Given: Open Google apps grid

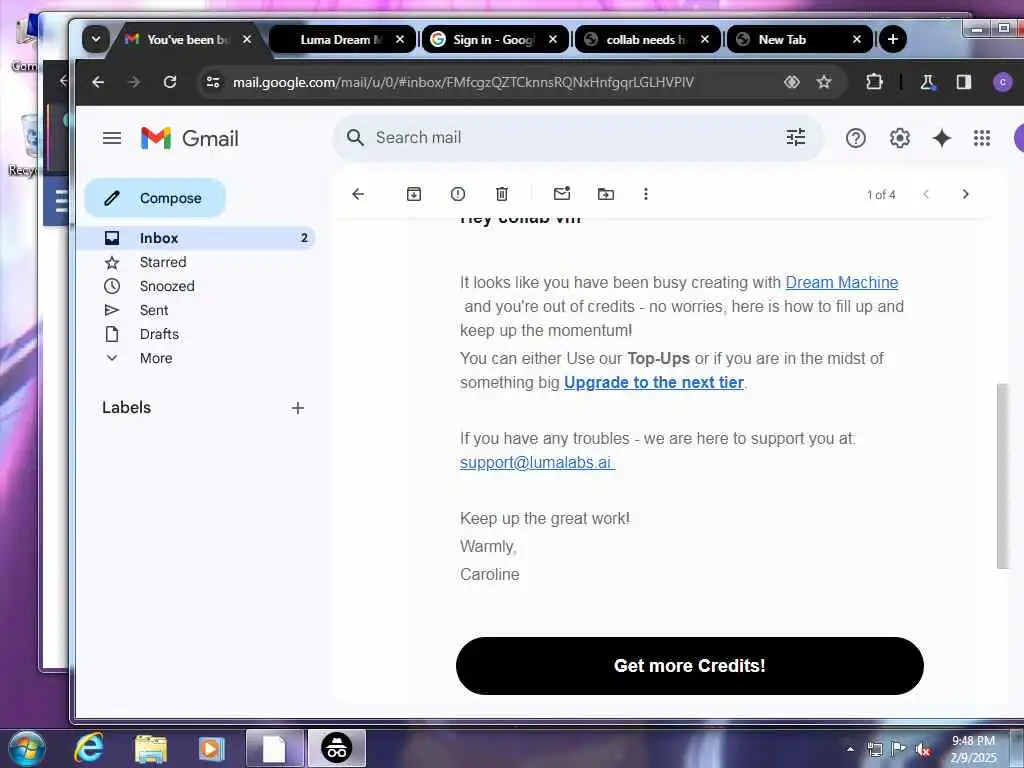Looking at the screenshot, I should pos(982,138).
